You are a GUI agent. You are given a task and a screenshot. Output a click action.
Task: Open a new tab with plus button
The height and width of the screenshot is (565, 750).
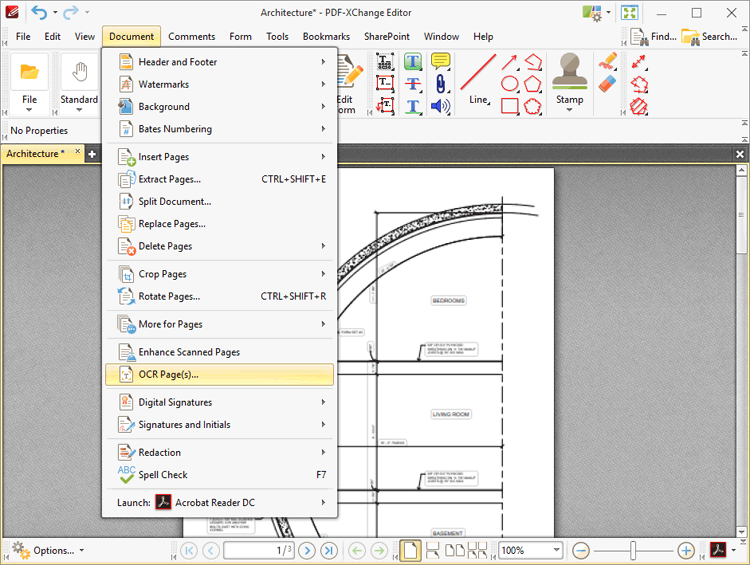point(92,154)
